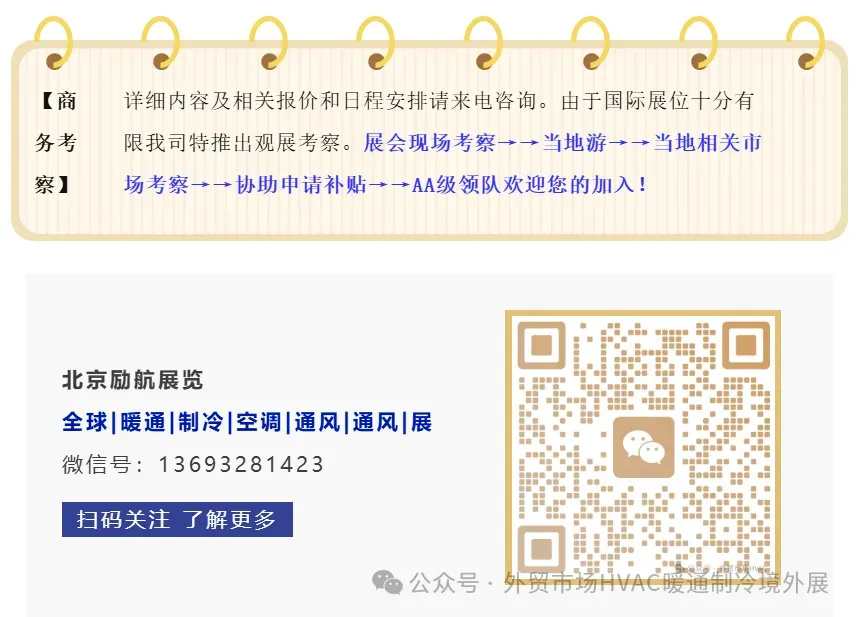This screenshot has height=617, width=856.
Task: Click the 【商务考察】 heading label
Action: pyautogui.click(x=56, y=143)
